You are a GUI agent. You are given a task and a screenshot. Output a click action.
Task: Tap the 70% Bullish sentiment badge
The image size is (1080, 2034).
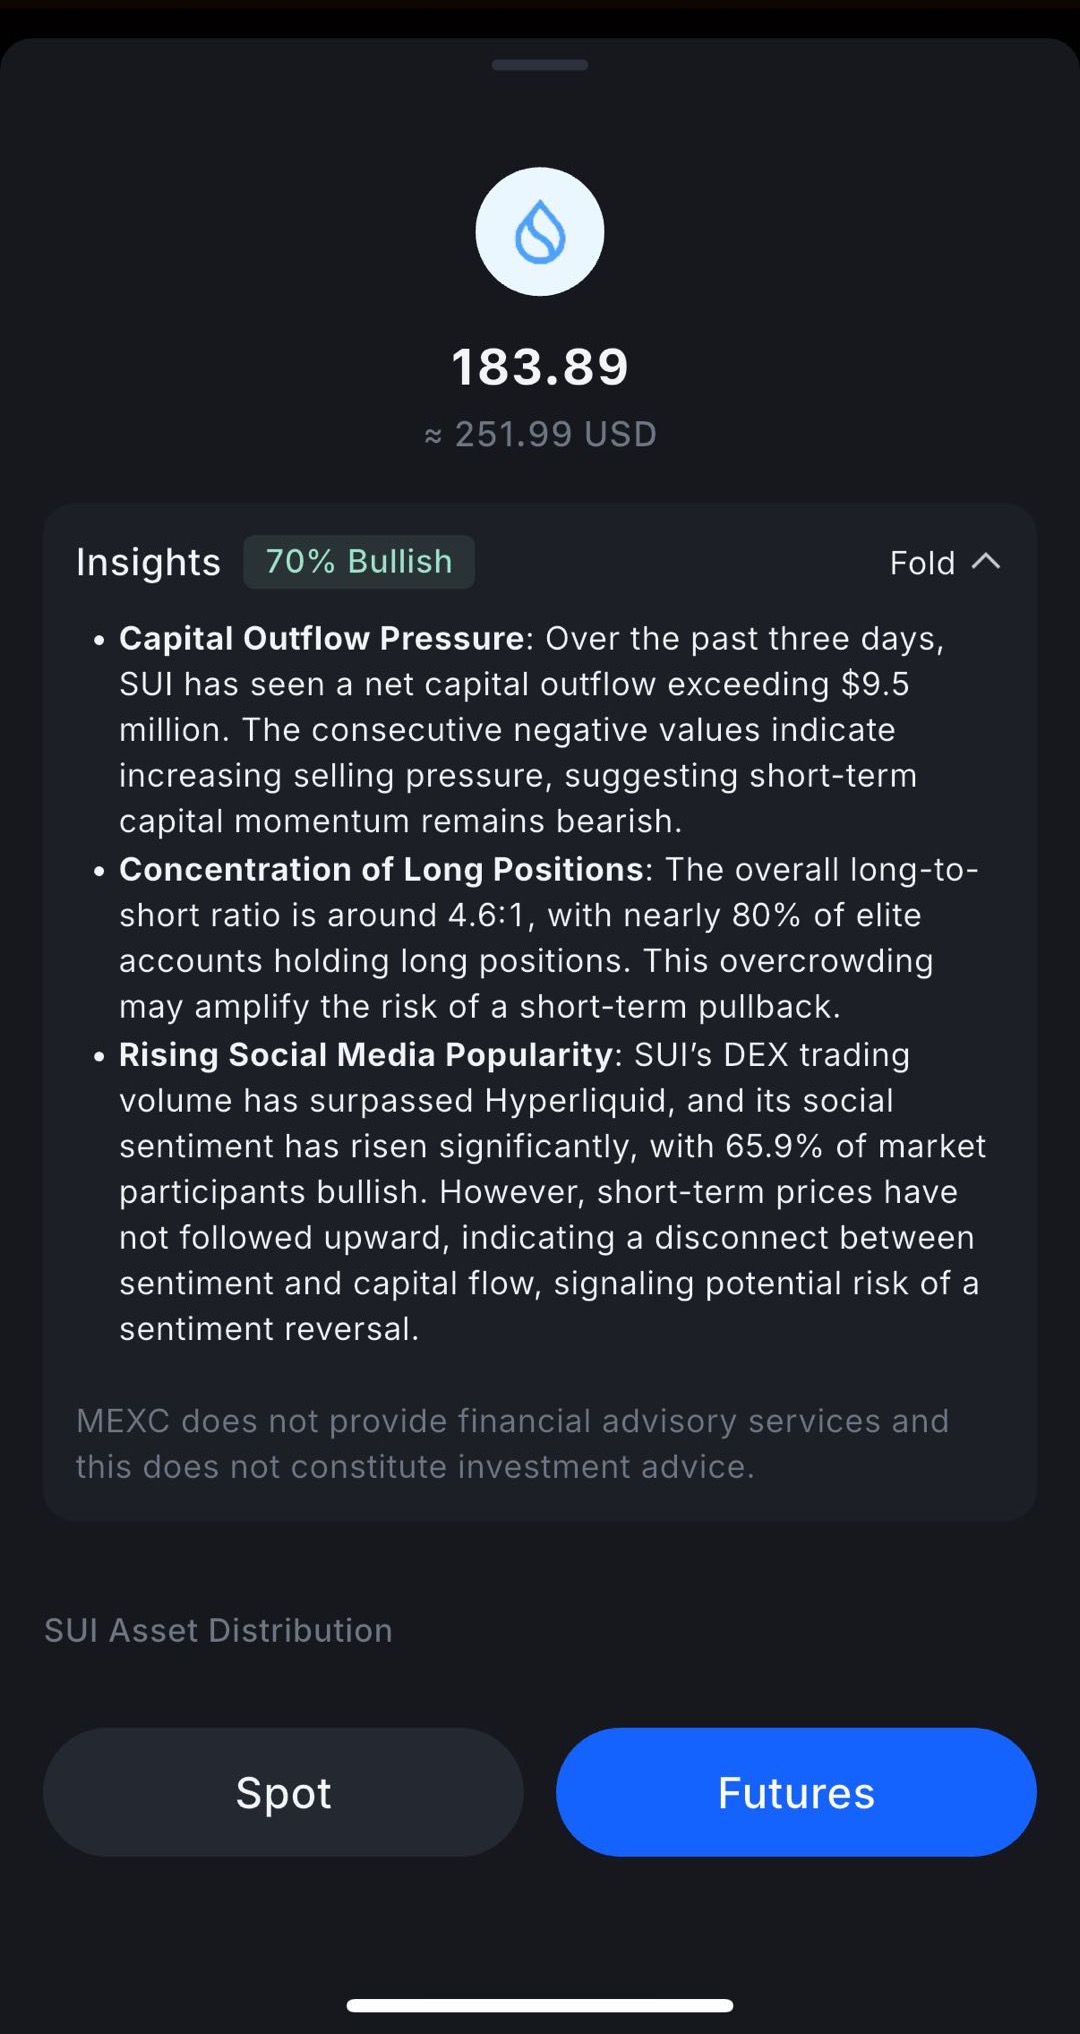click(x=358, y=562)
